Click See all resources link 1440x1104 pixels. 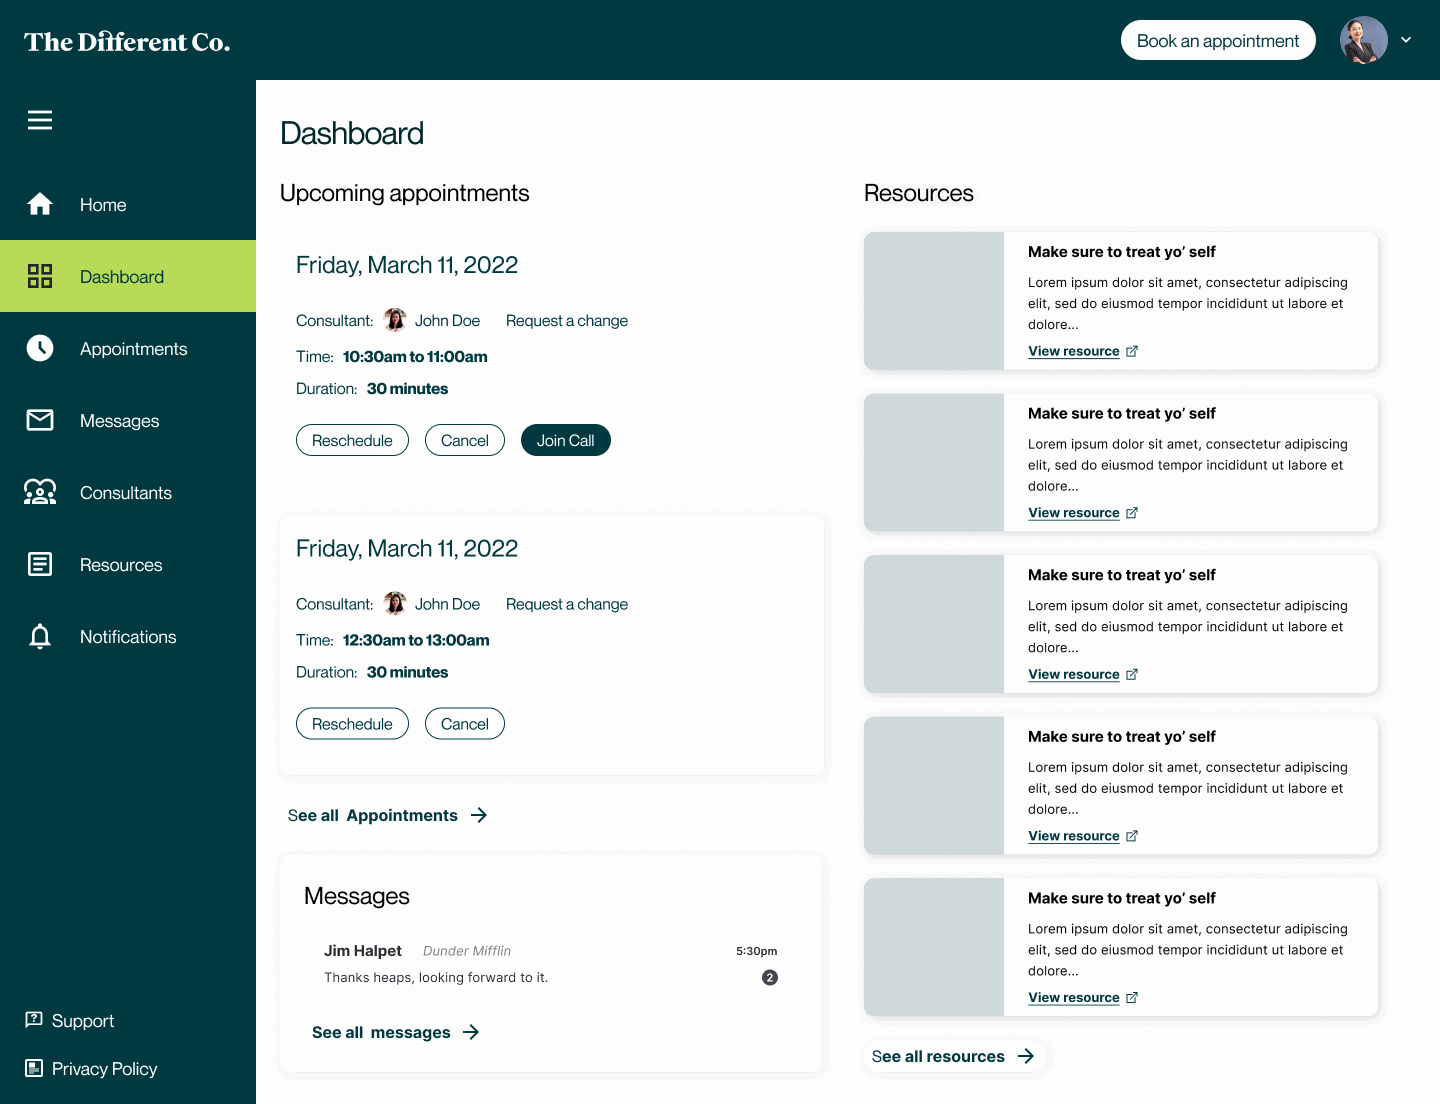954,1056
